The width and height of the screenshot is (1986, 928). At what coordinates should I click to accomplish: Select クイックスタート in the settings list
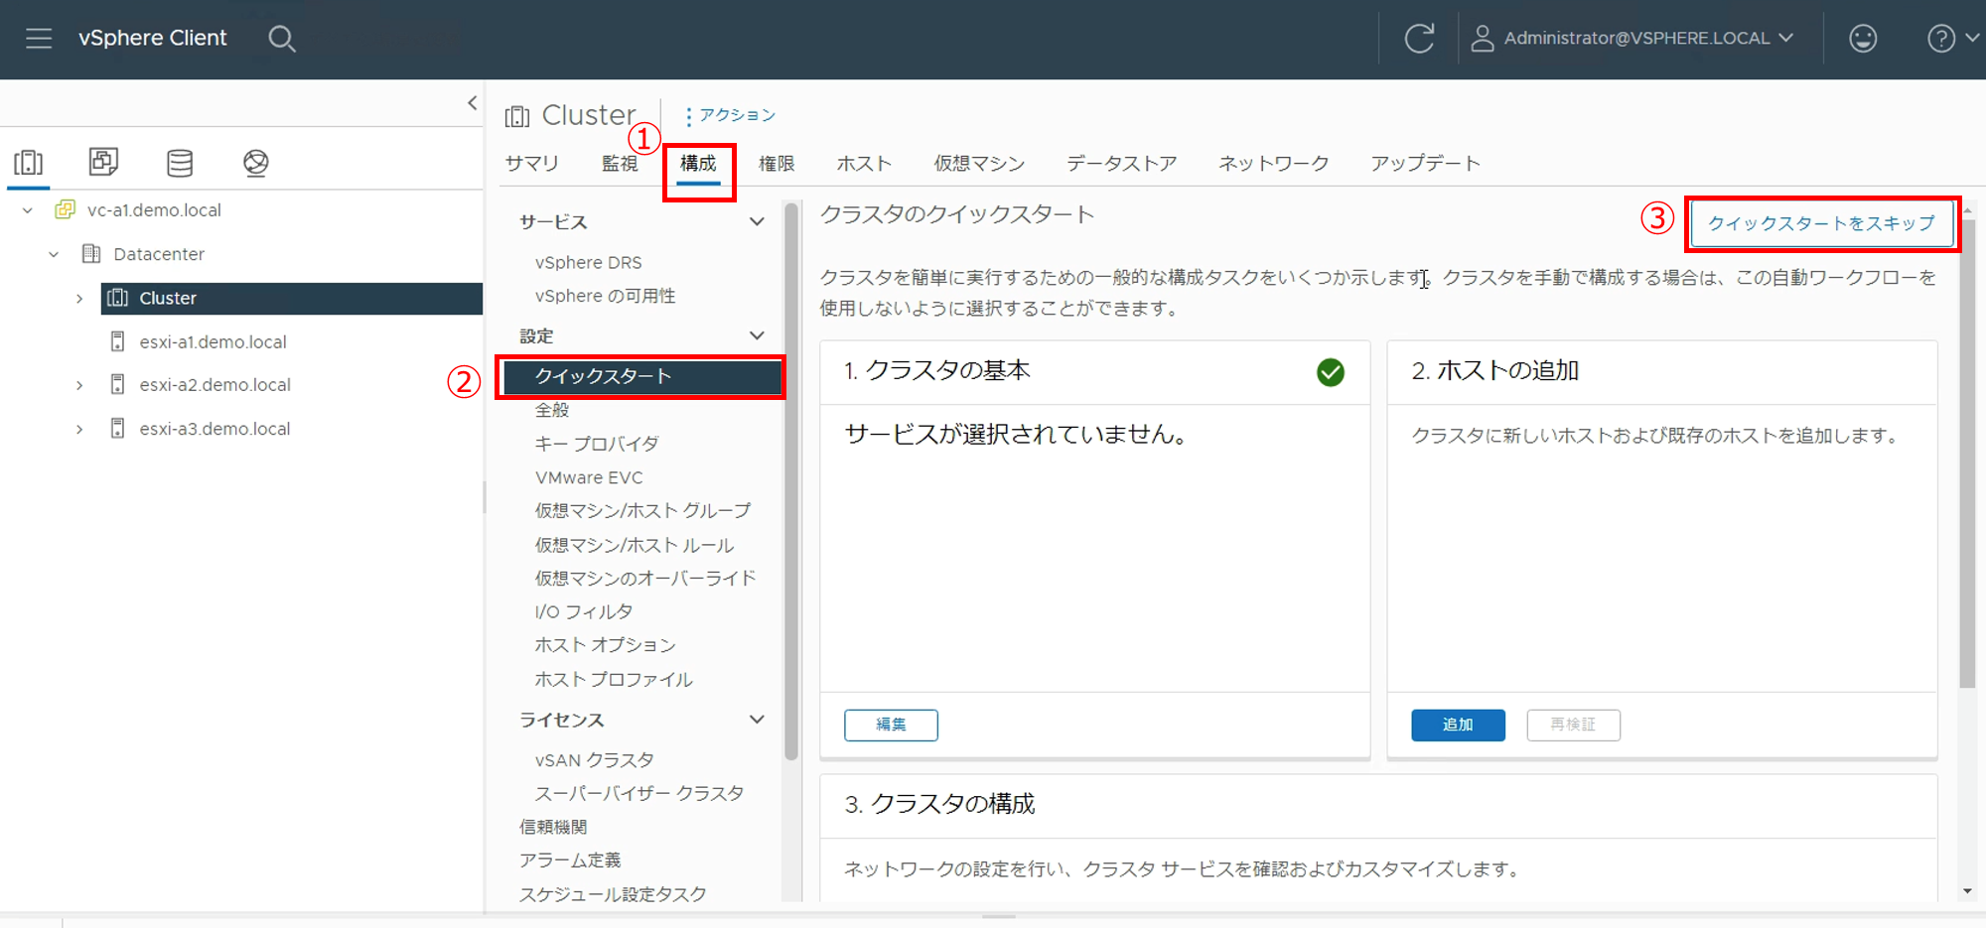click(x=642, y=377)
